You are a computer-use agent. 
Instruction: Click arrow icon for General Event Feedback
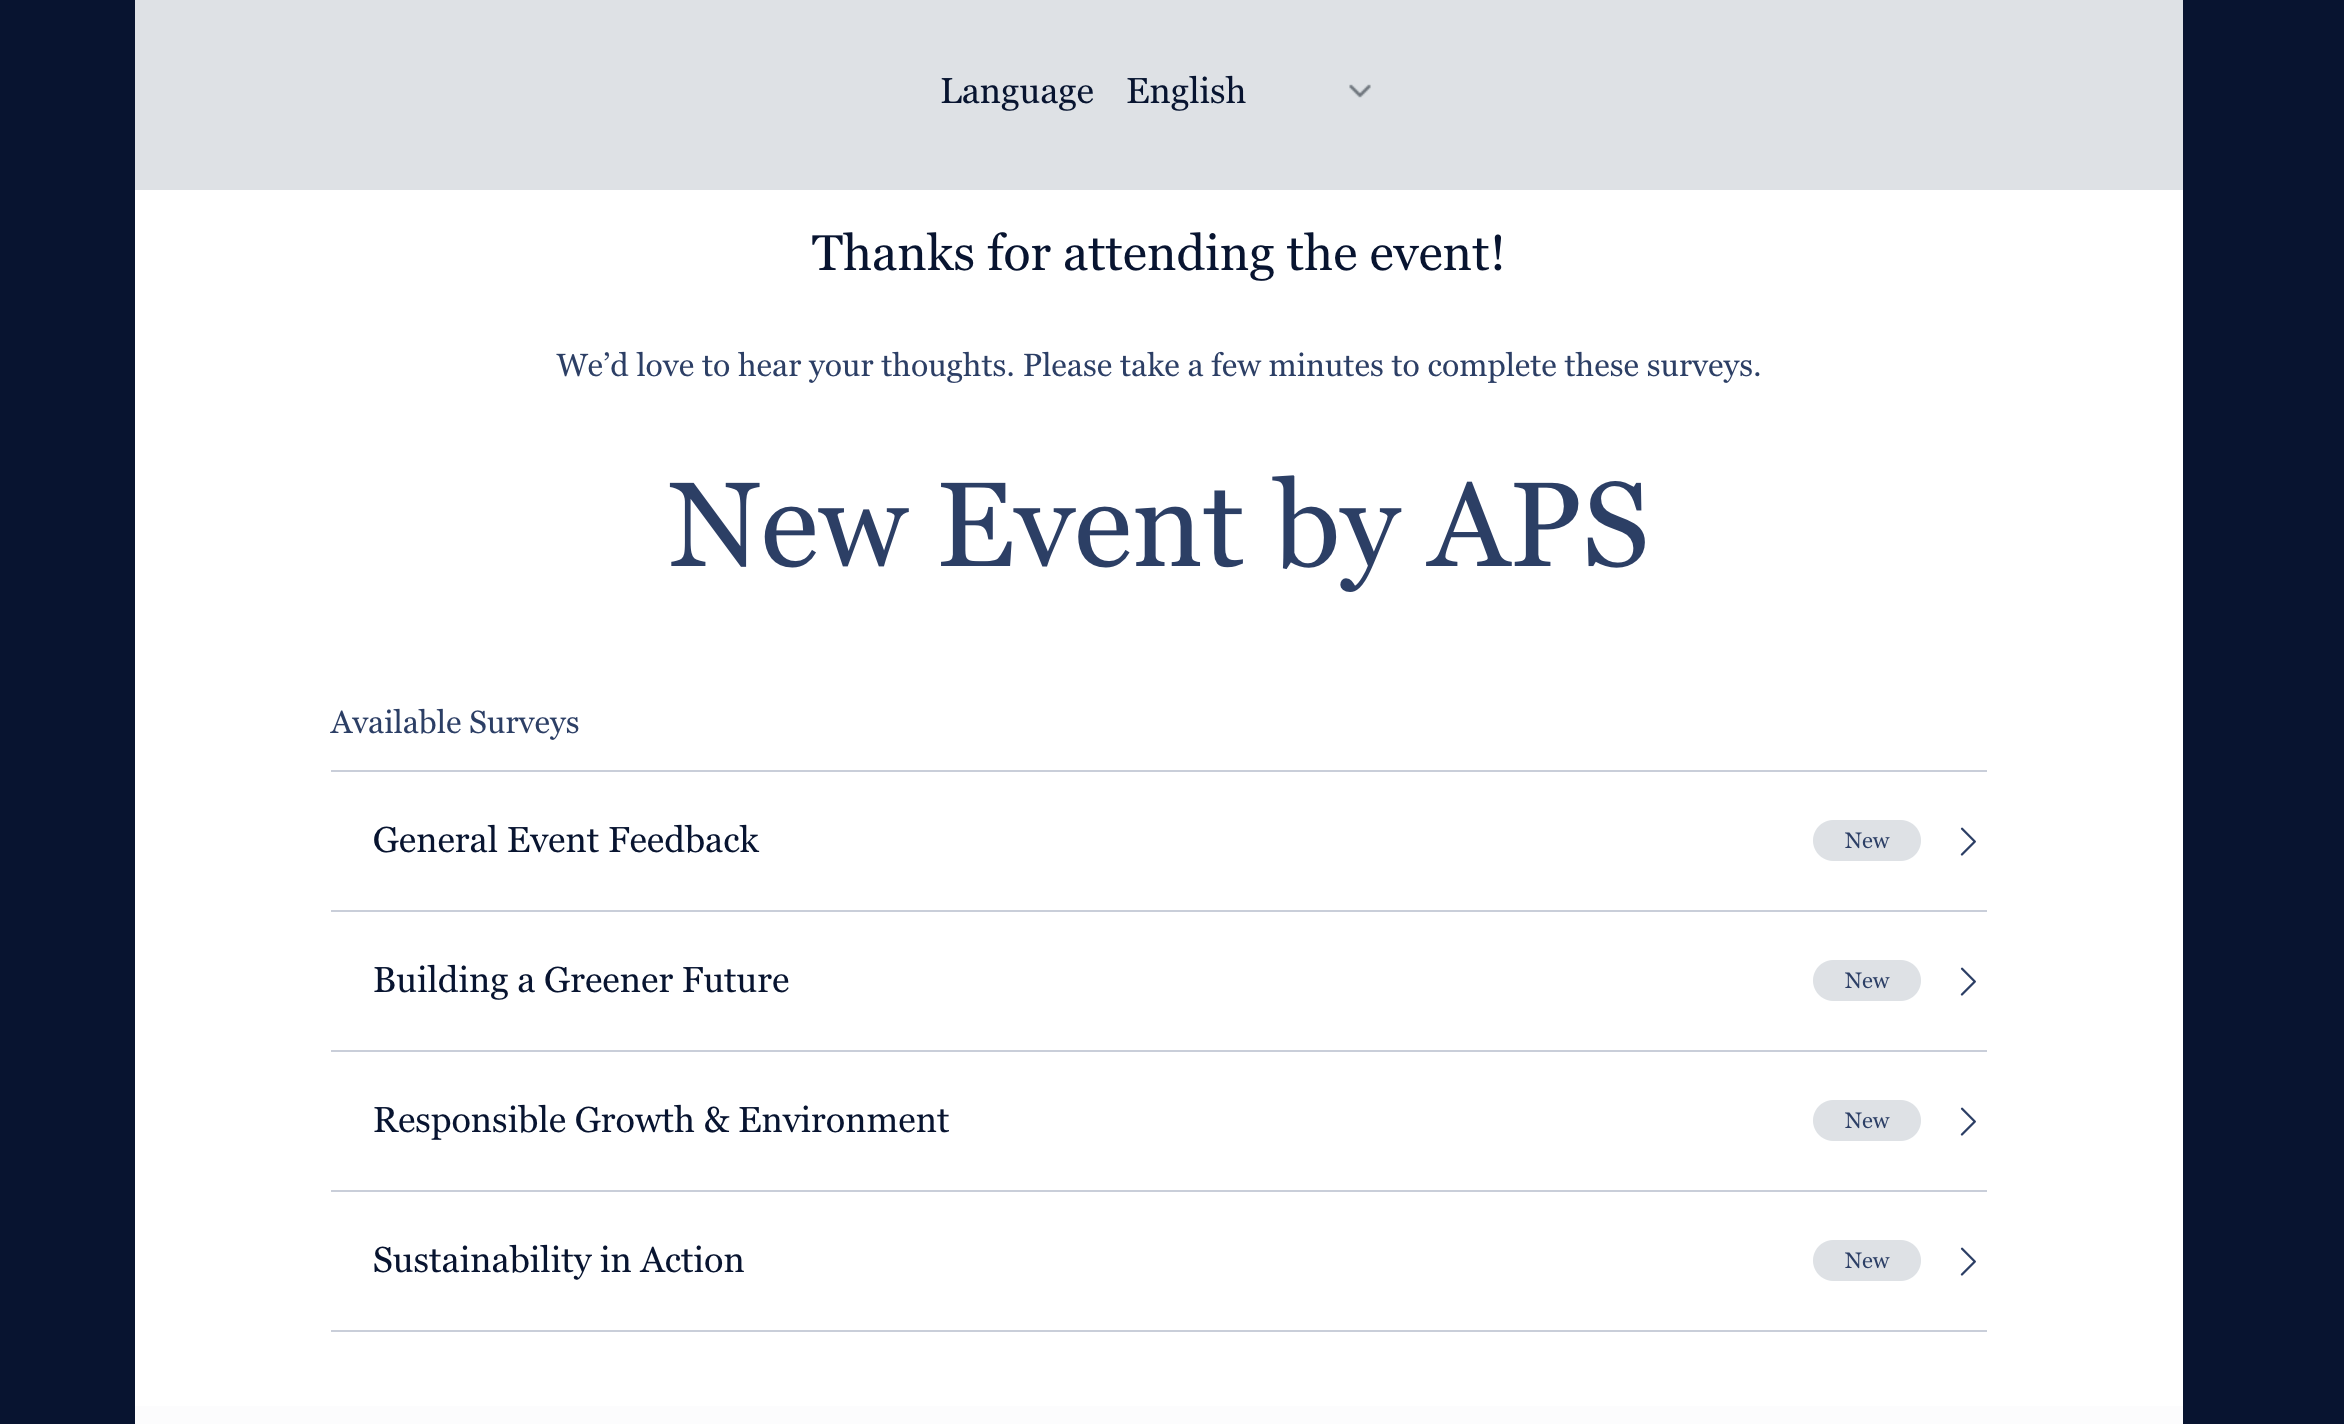pos(1967,841)
